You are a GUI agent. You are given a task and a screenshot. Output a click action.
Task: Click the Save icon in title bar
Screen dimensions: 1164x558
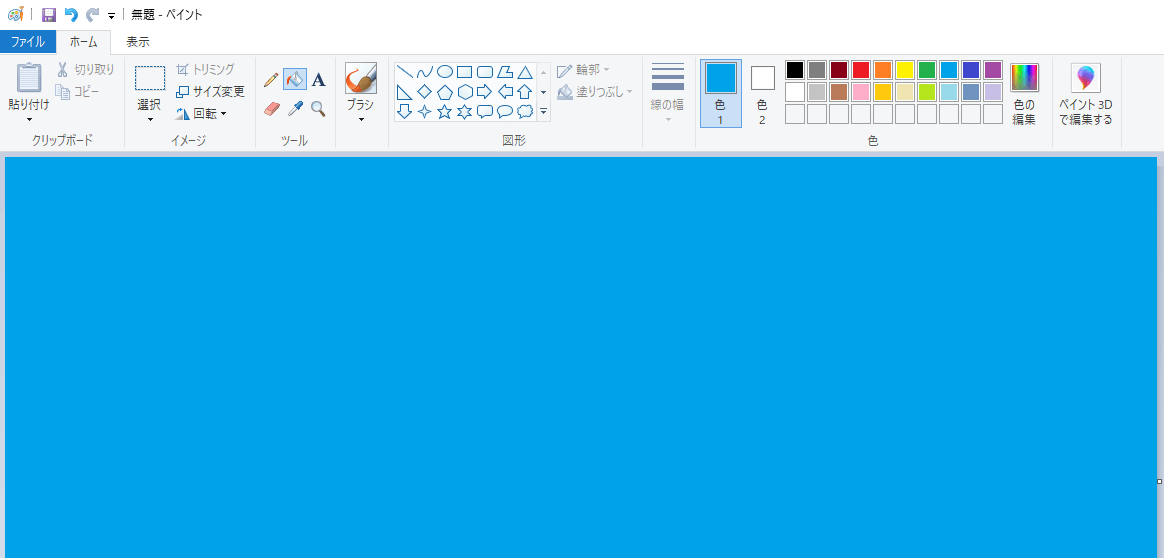pyautogui.click(x=48, y=15)
